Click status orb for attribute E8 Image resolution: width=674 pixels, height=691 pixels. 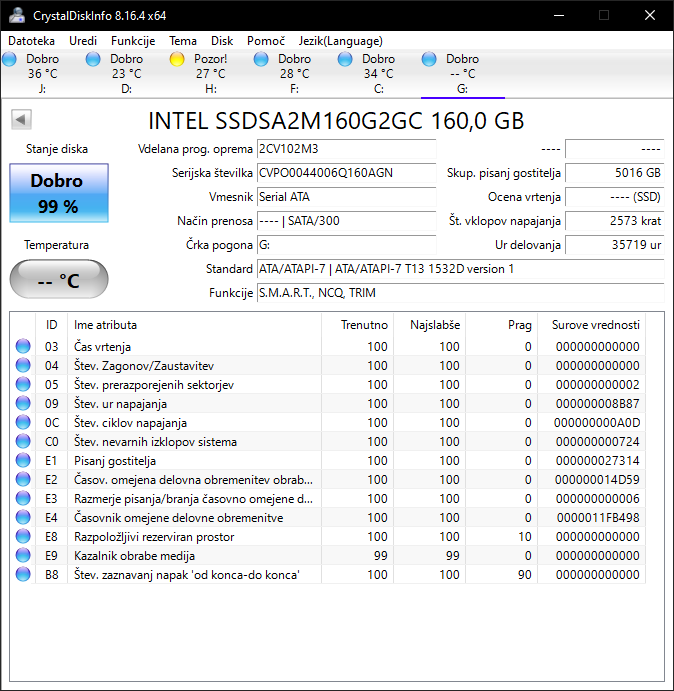click(23, 536)
